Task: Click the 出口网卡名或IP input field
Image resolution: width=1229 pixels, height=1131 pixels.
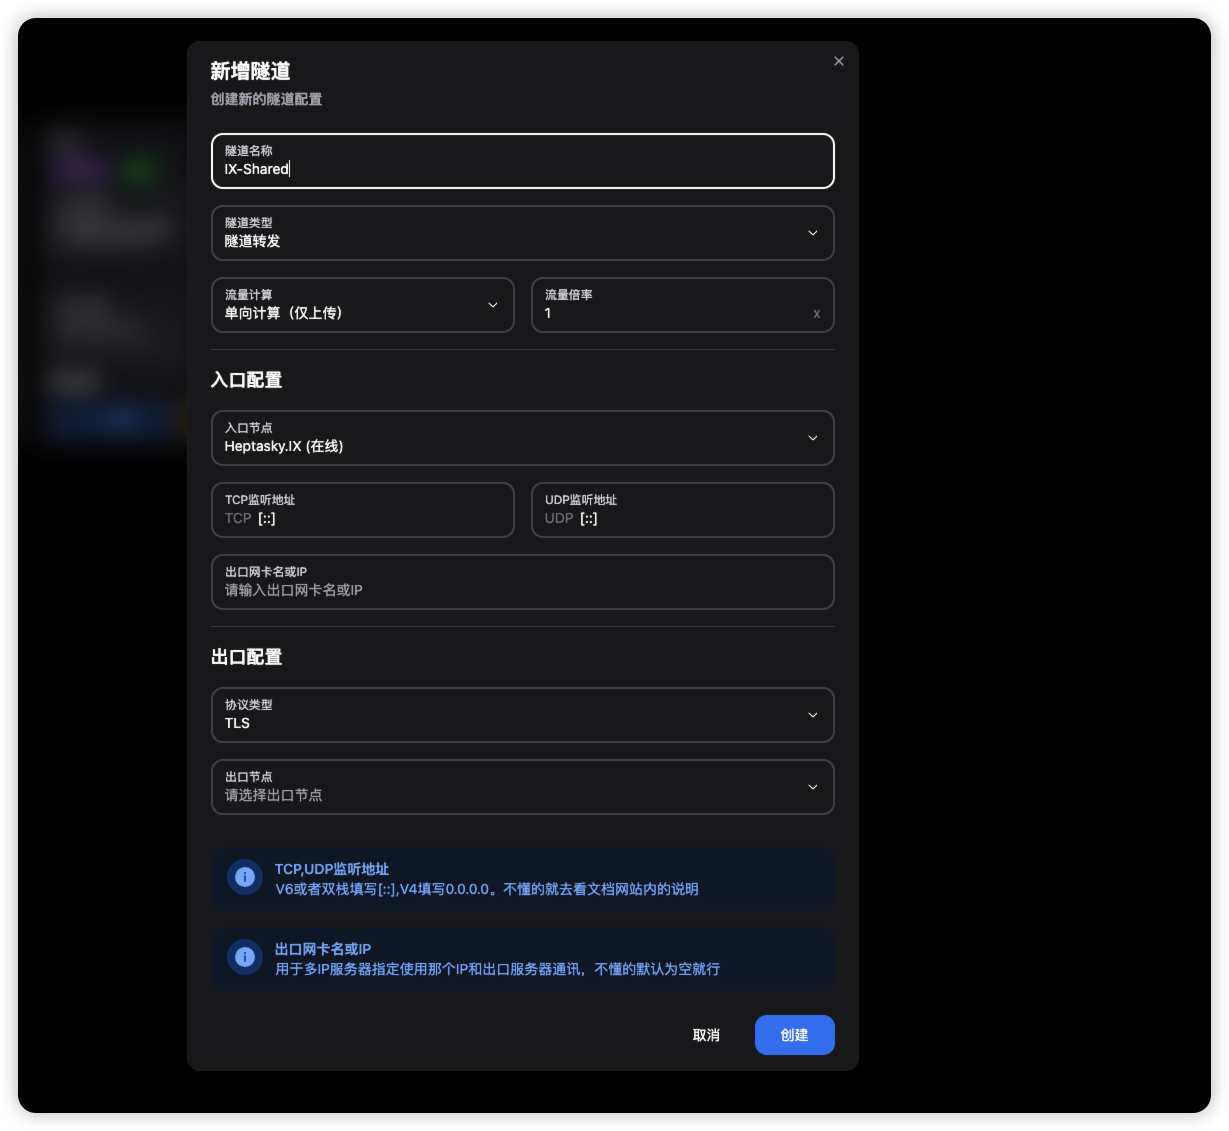Action: [522, 590]
